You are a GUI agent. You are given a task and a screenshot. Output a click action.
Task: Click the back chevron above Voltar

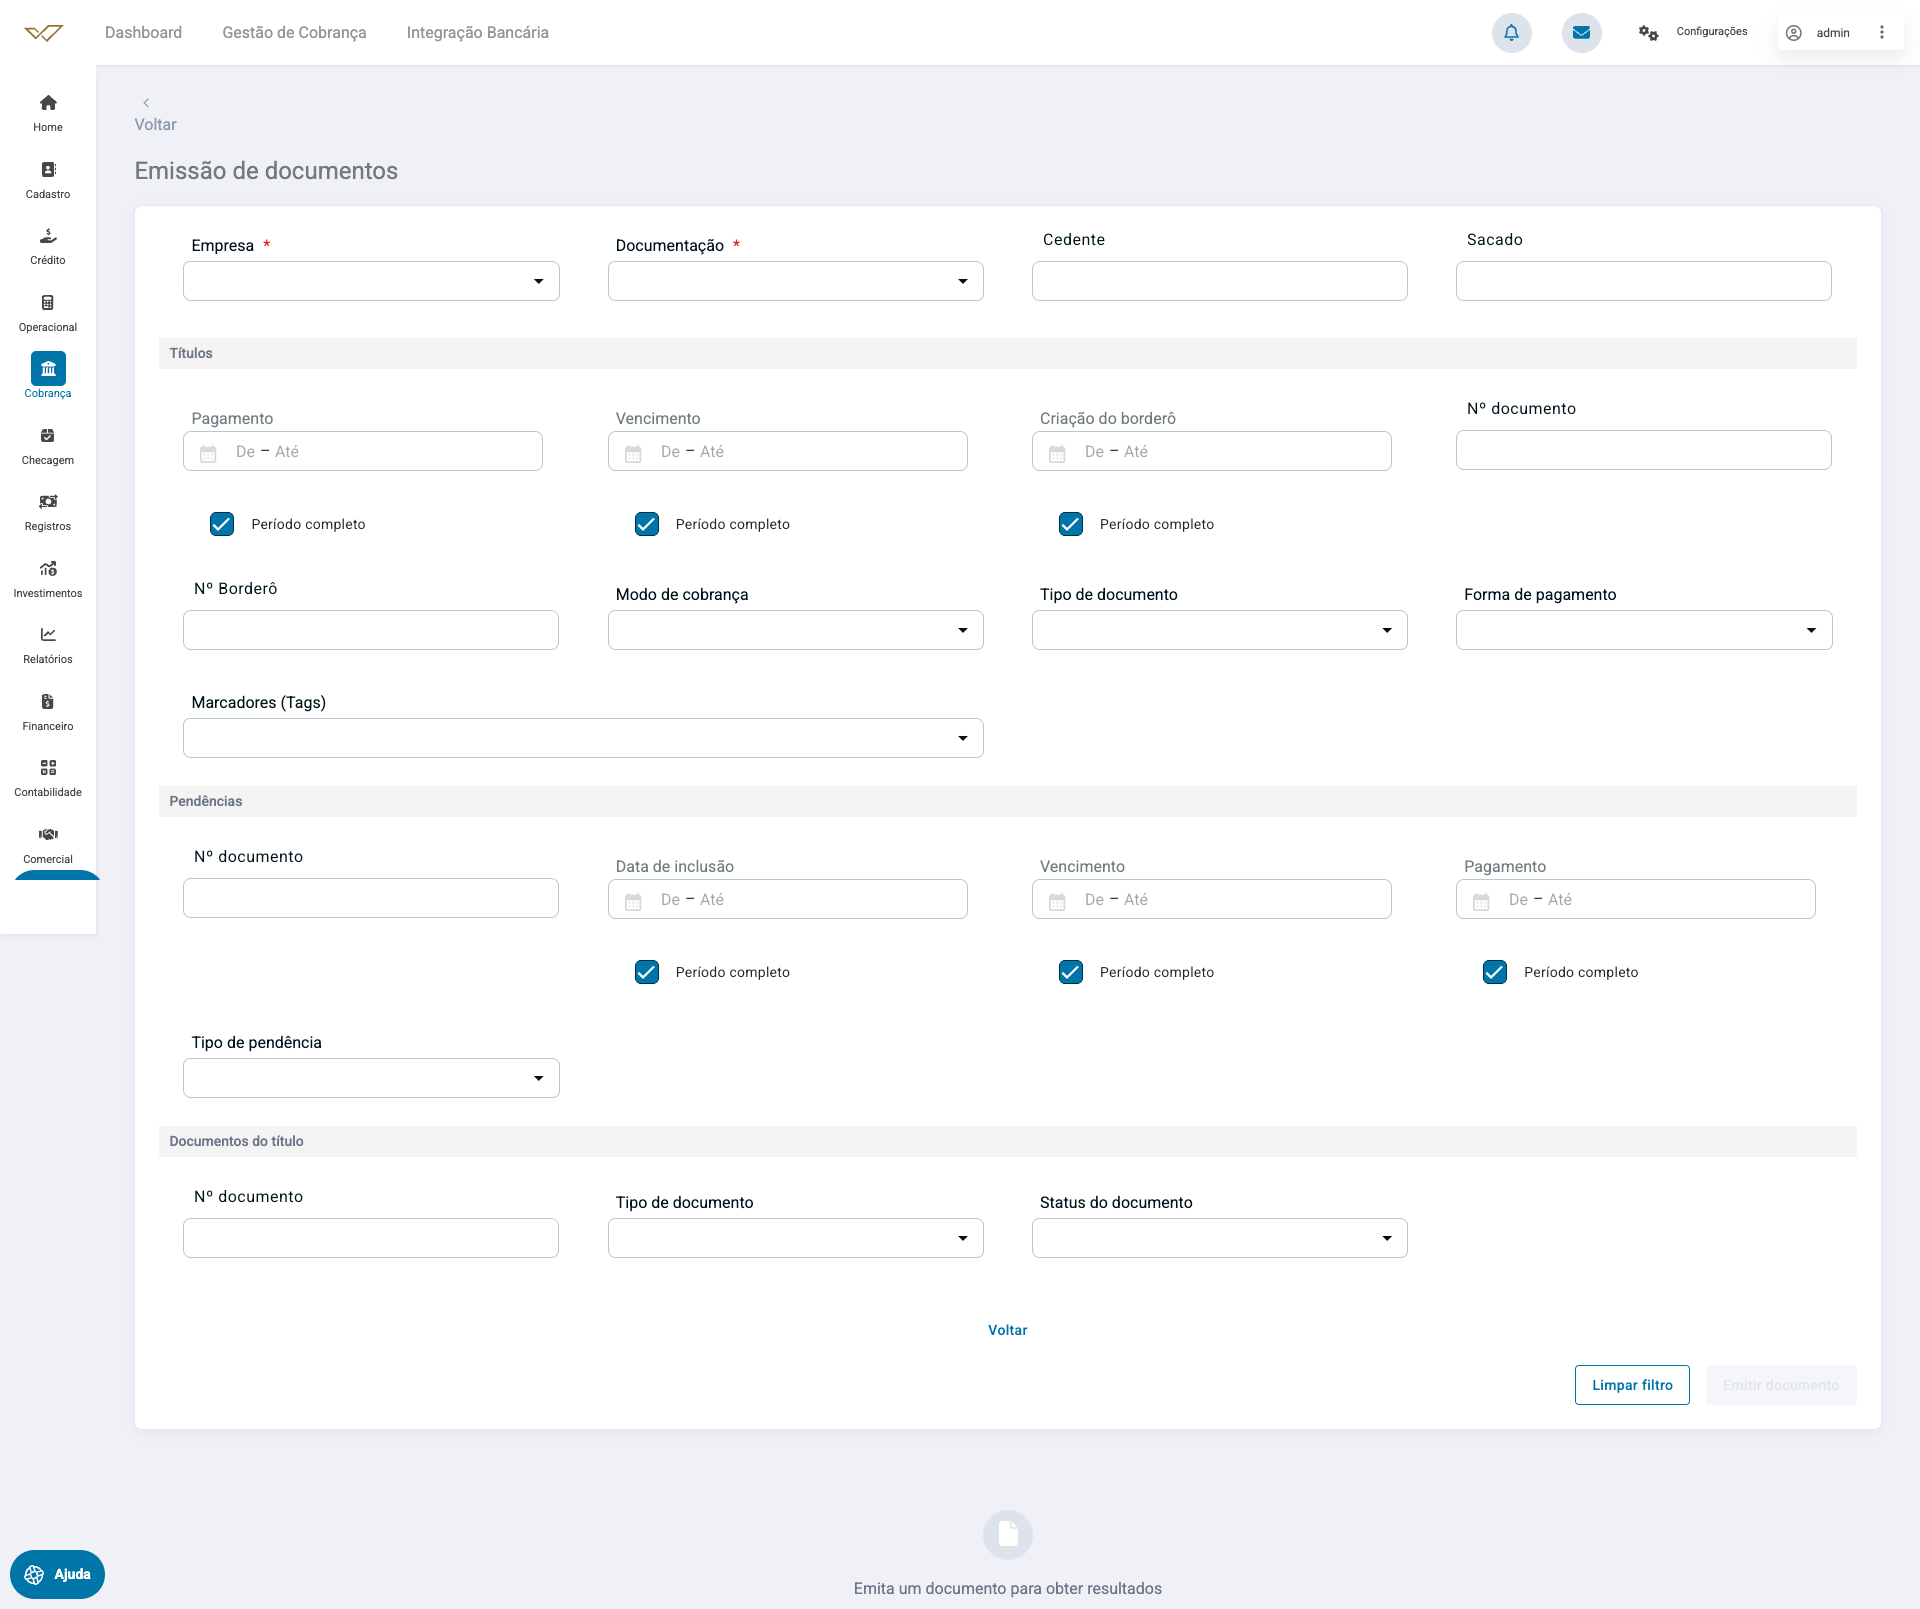(146, 103)
